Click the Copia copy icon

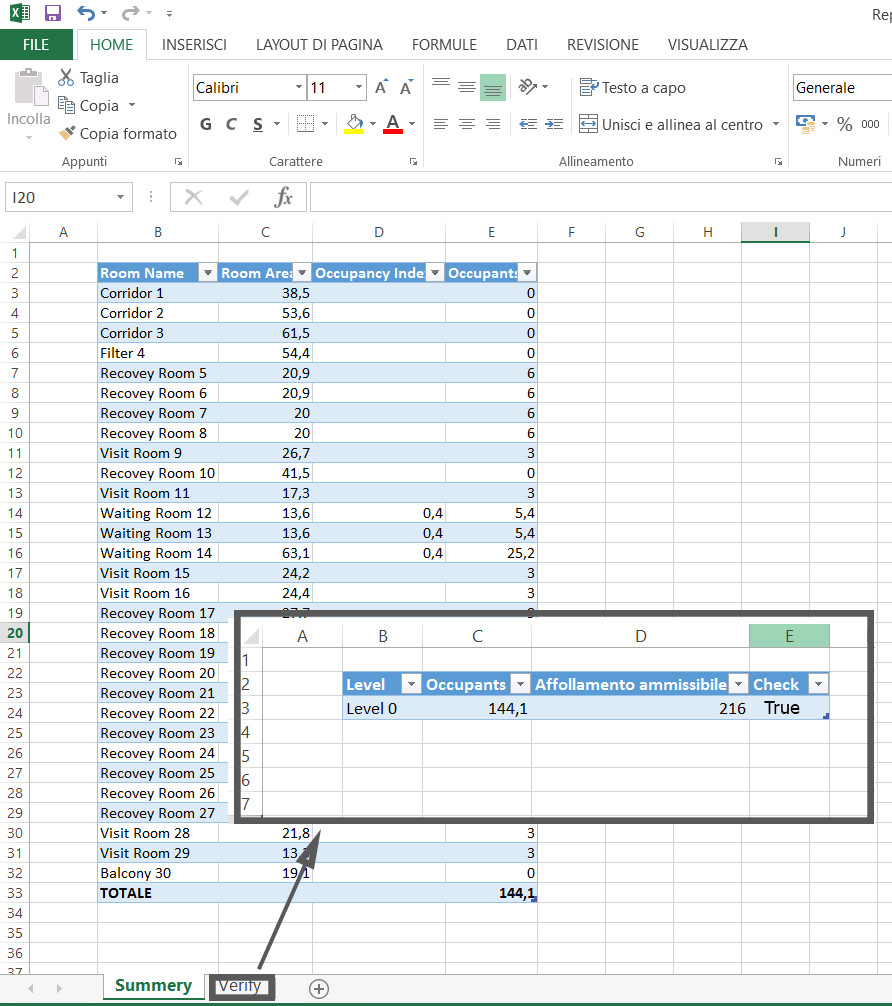pyautogui.click(x=66, y=105)
